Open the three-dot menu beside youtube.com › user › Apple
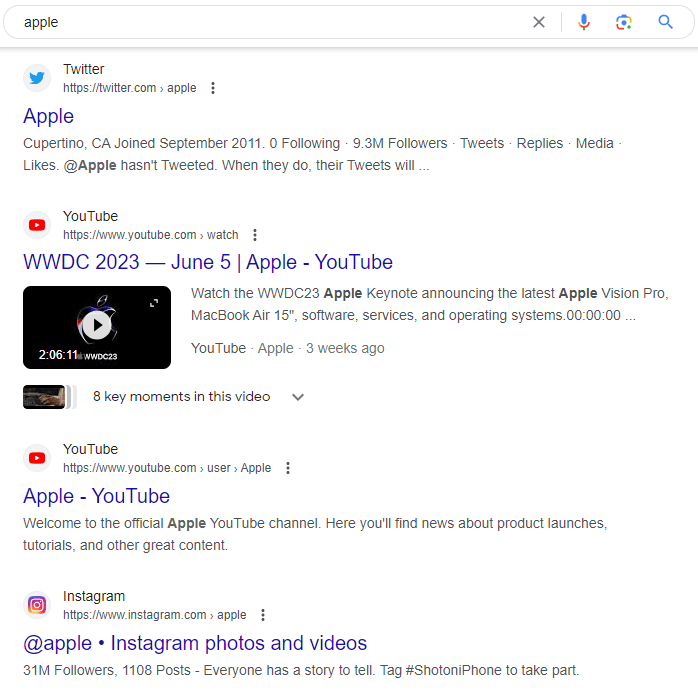 coord(288,468)
